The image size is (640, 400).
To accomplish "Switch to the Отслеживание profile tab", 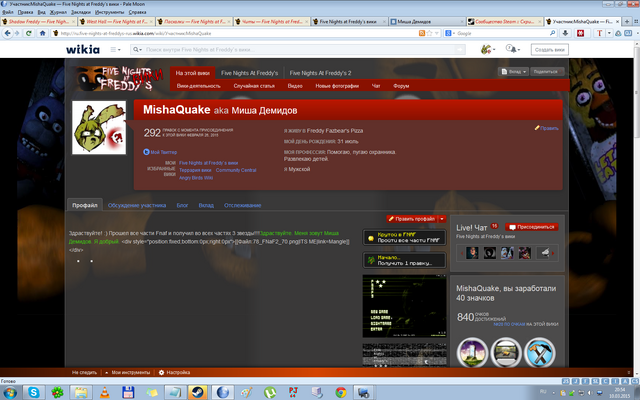I will coord(242,205).
